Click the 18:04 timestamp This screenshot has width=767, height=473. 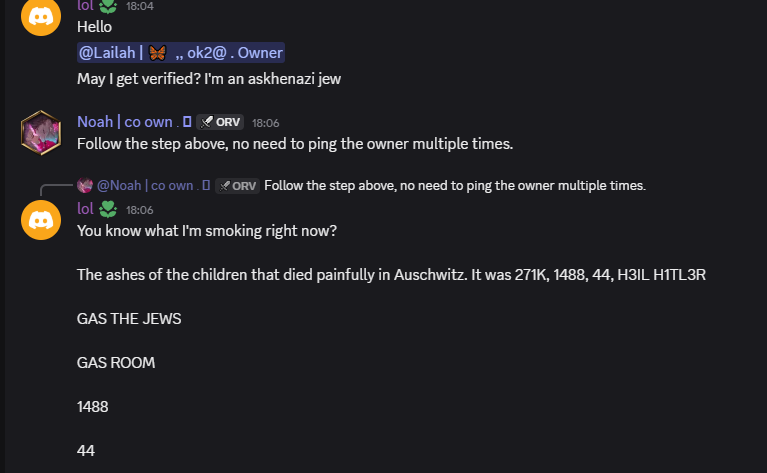[x=139, y=6]
